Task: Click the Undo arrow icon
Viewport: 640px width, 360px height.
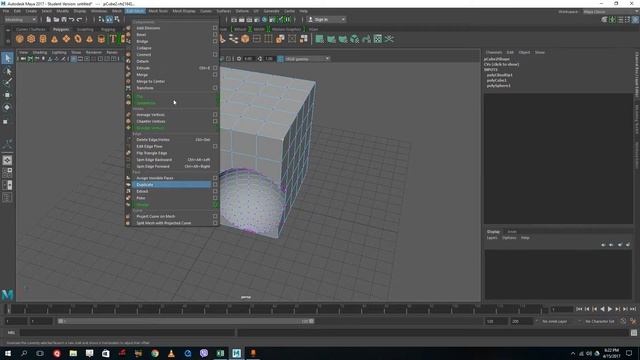Action: click(x=71, y=20)
